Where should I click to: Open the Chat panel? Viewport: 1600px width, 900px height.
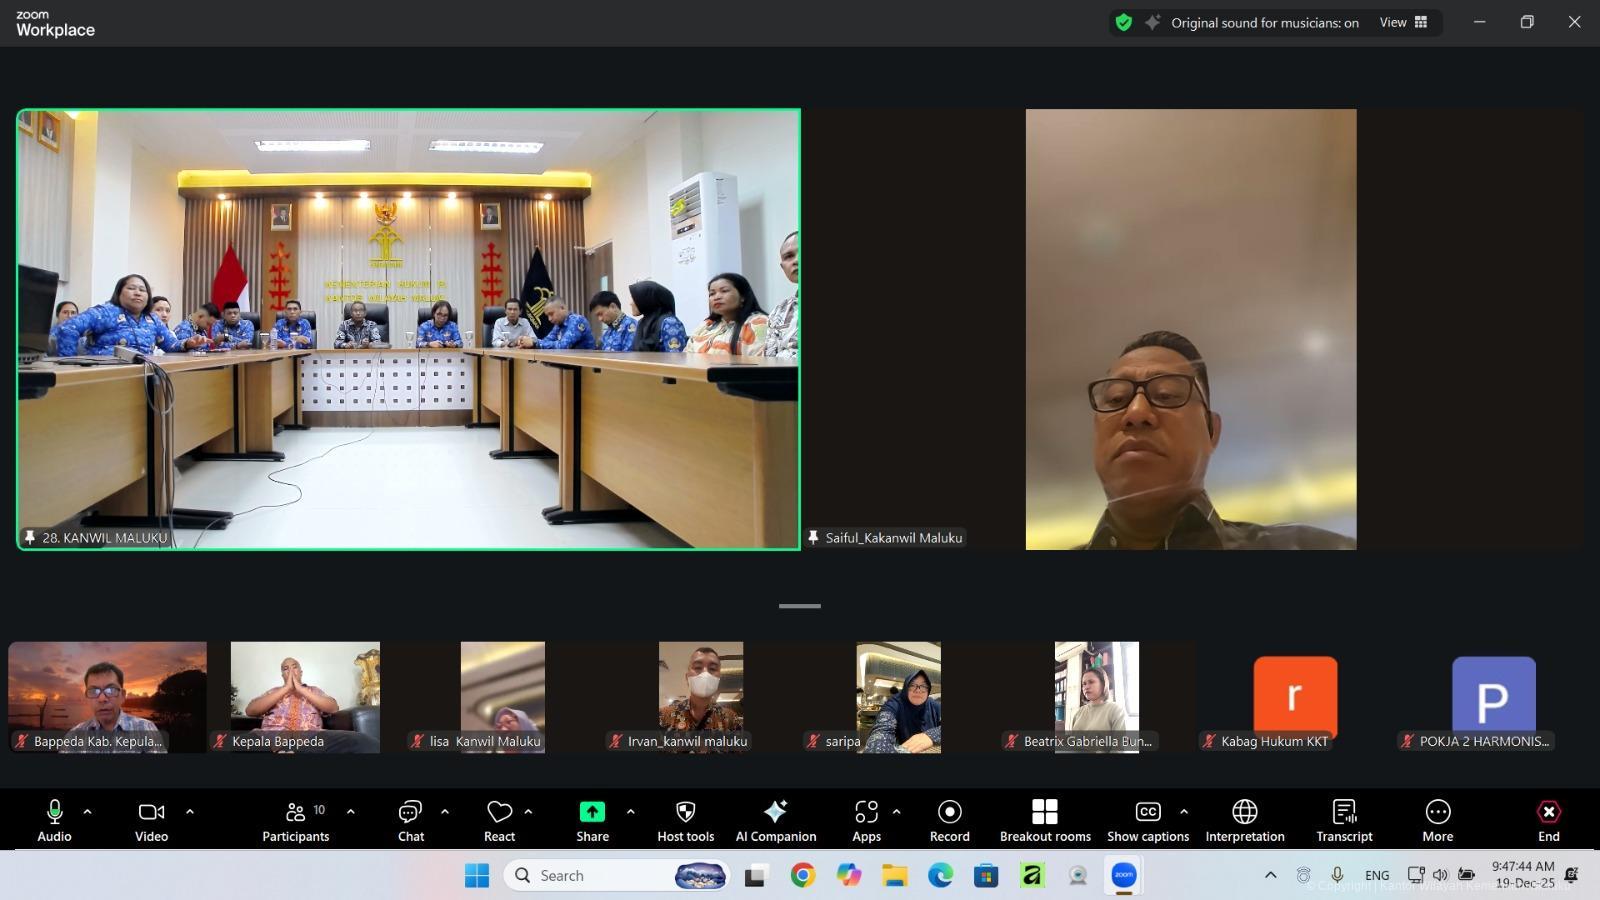click(x=411, y=821)
